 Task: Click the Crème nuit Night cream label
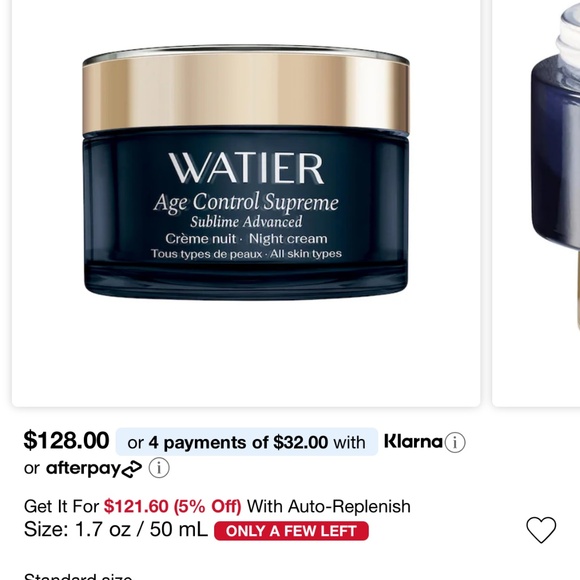coord(246,239)
